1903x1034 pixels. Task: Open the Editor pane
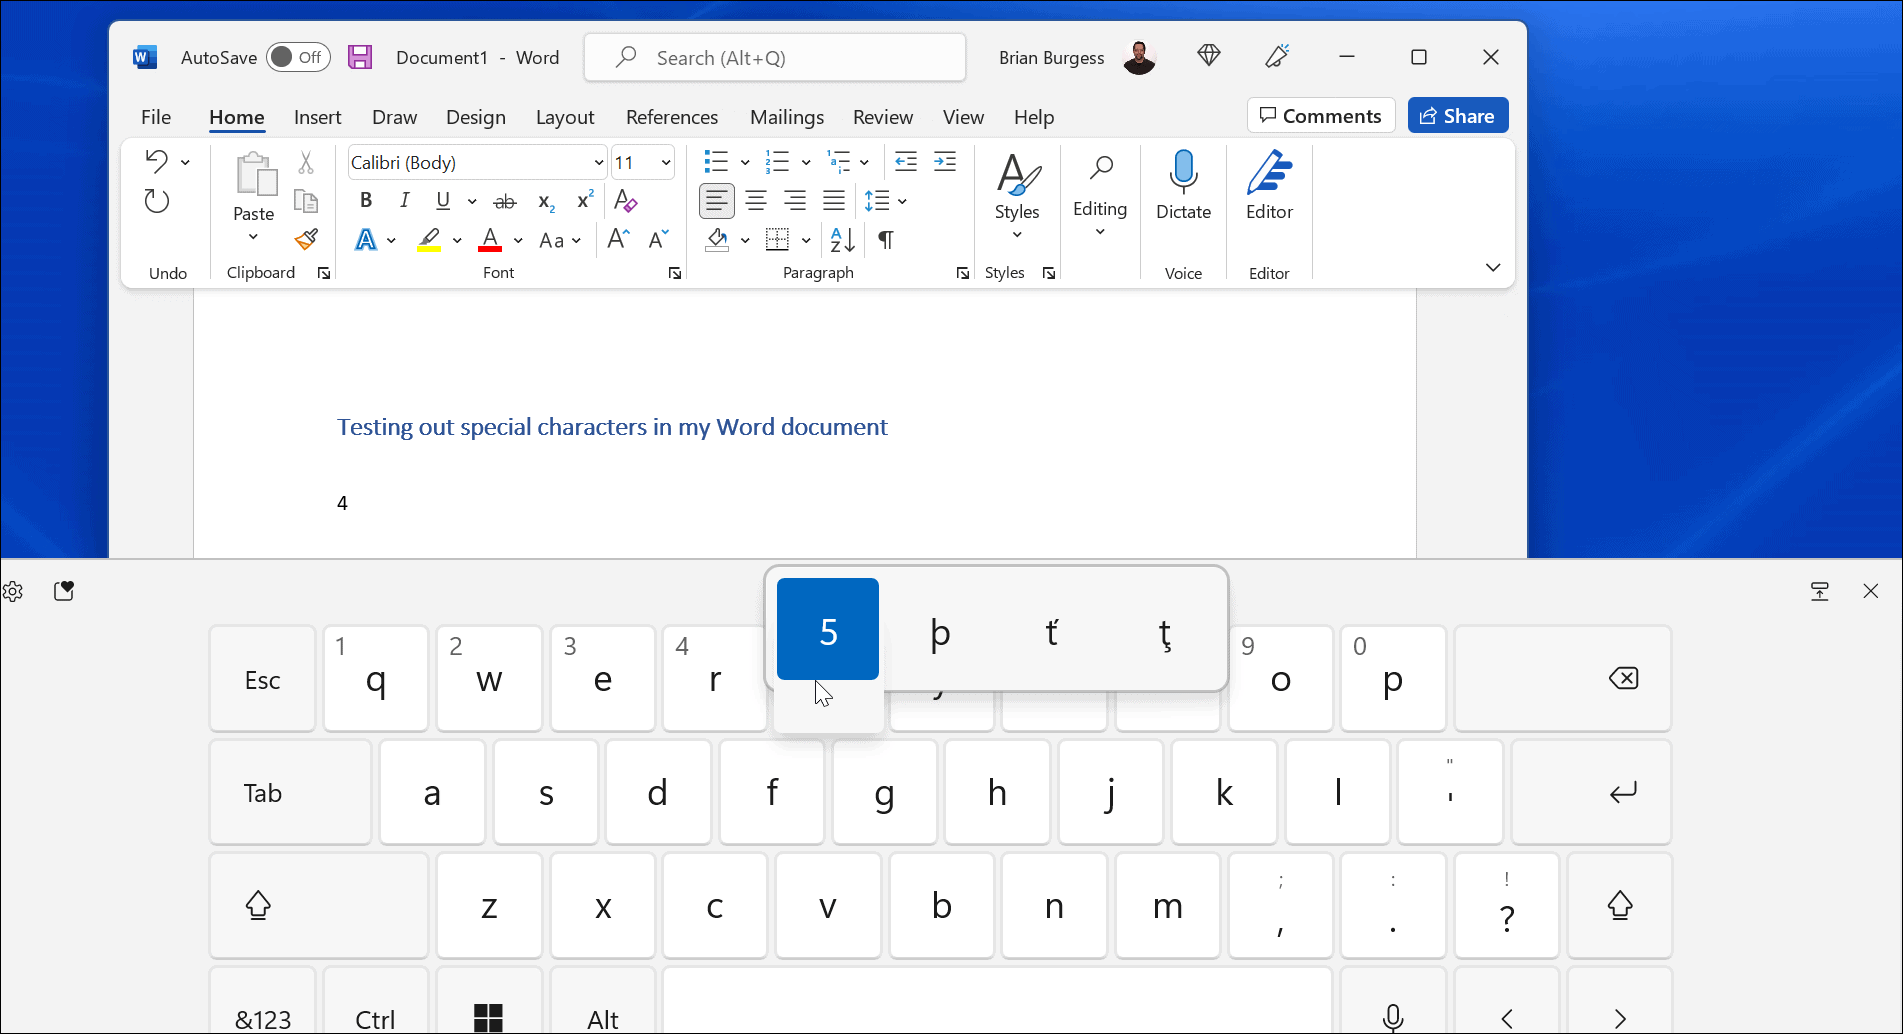click(x=1268, y=190)
